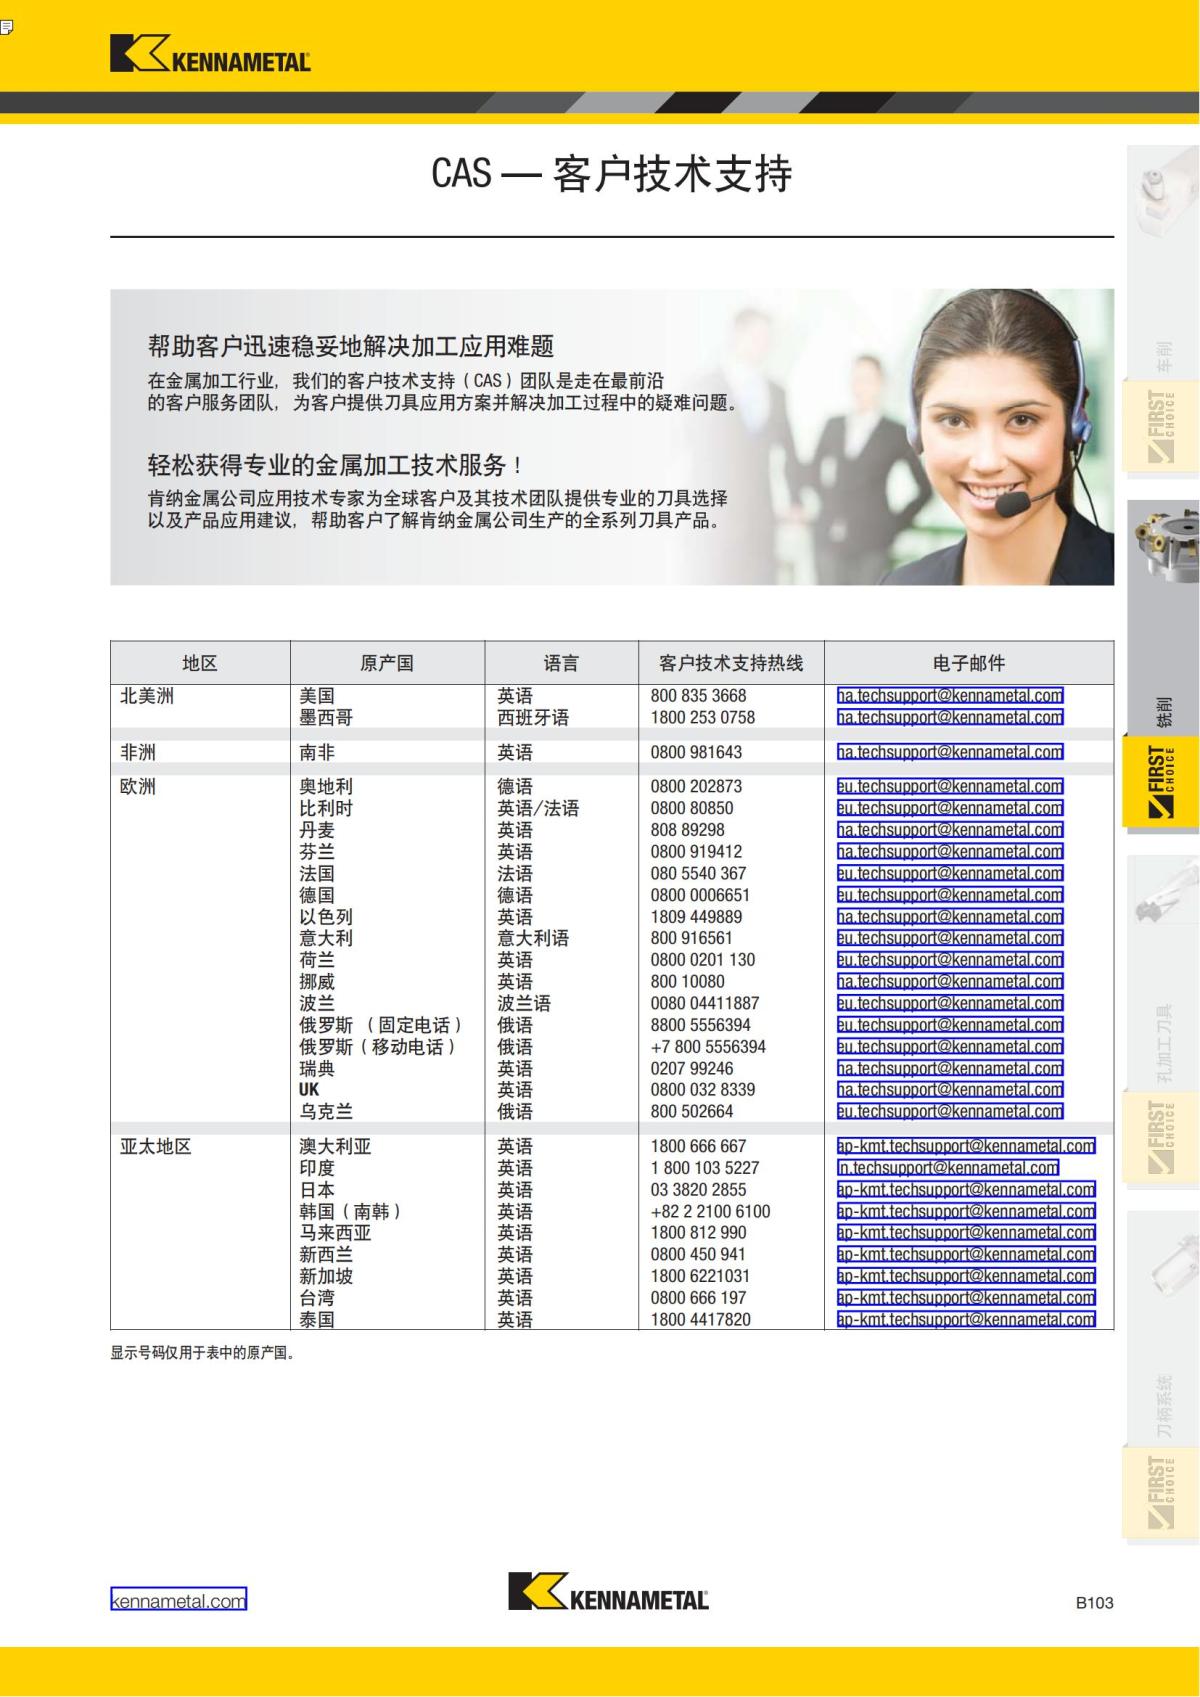Click the 客户技术支持热线 column header
1200x1697 pixels.
[731, 663]
